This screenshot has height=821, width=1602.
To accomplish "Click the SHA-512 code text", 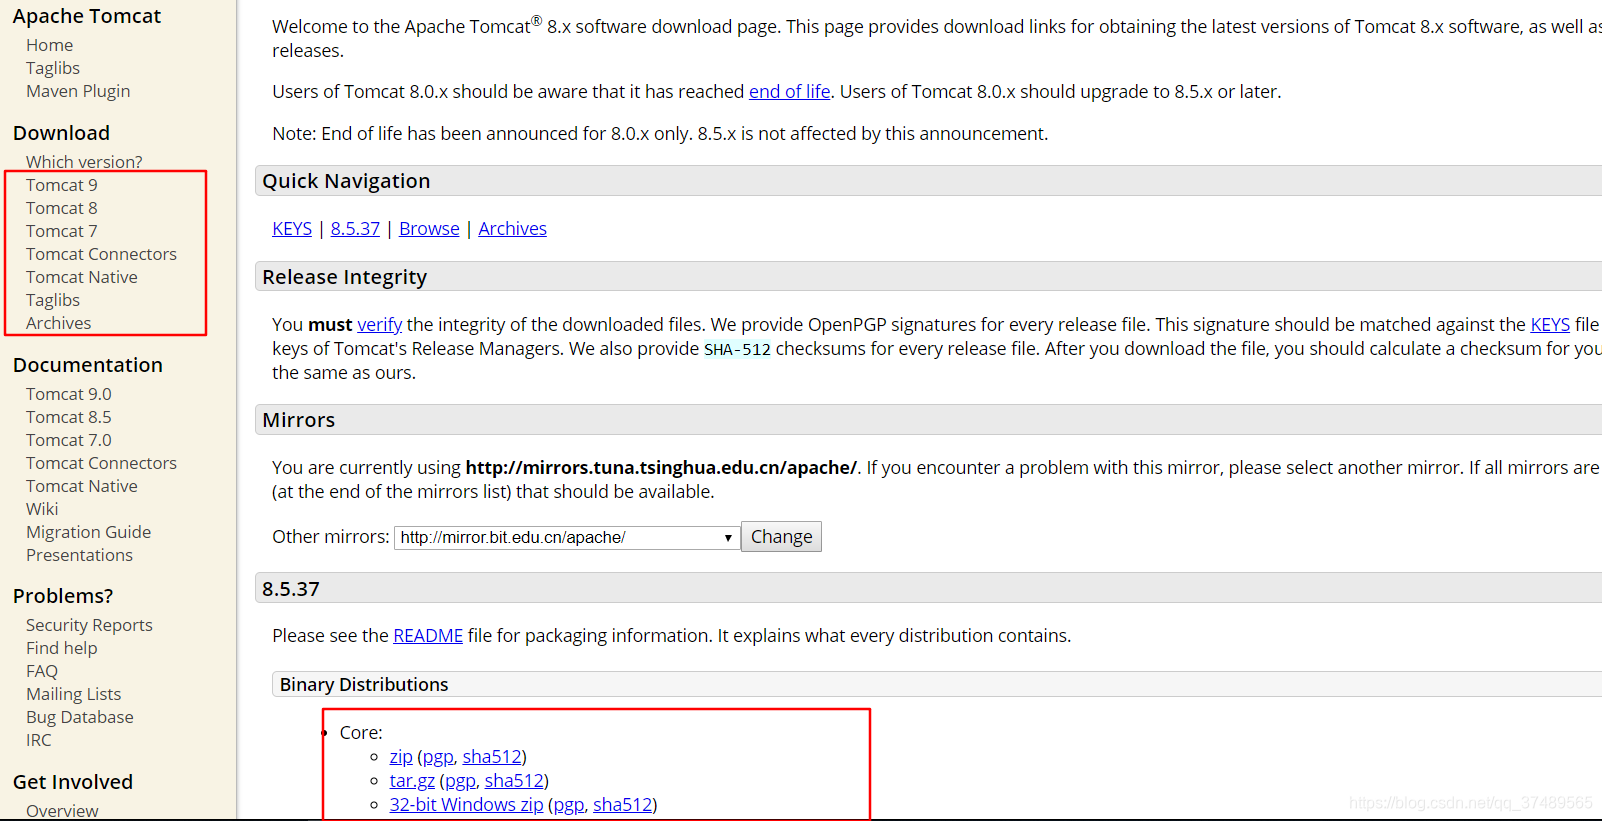I will click(737, 350).
